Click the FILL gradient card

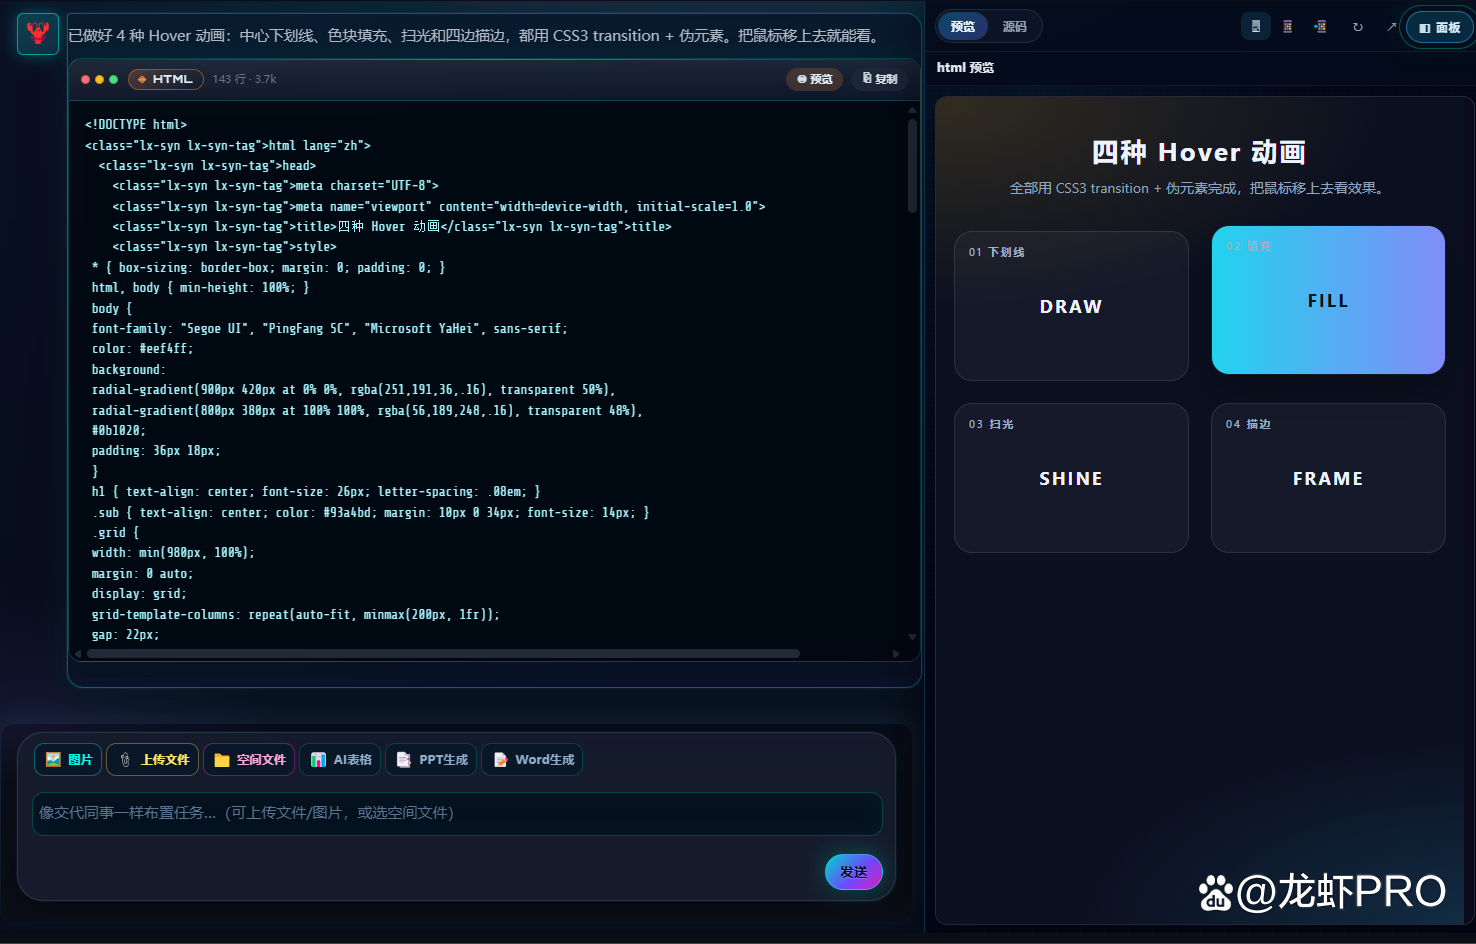click(1328, 300)
